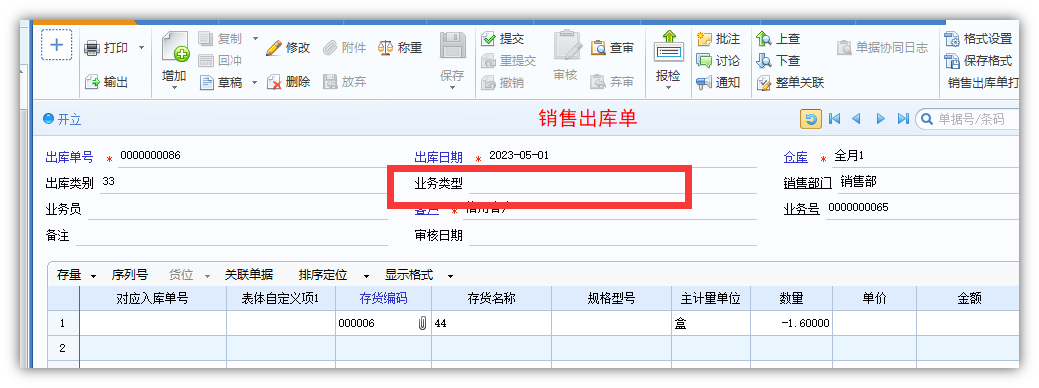Expand the 打印 dropdown arrow
The width and height of the screenshot is (1039, 388).
pos(141,48)
